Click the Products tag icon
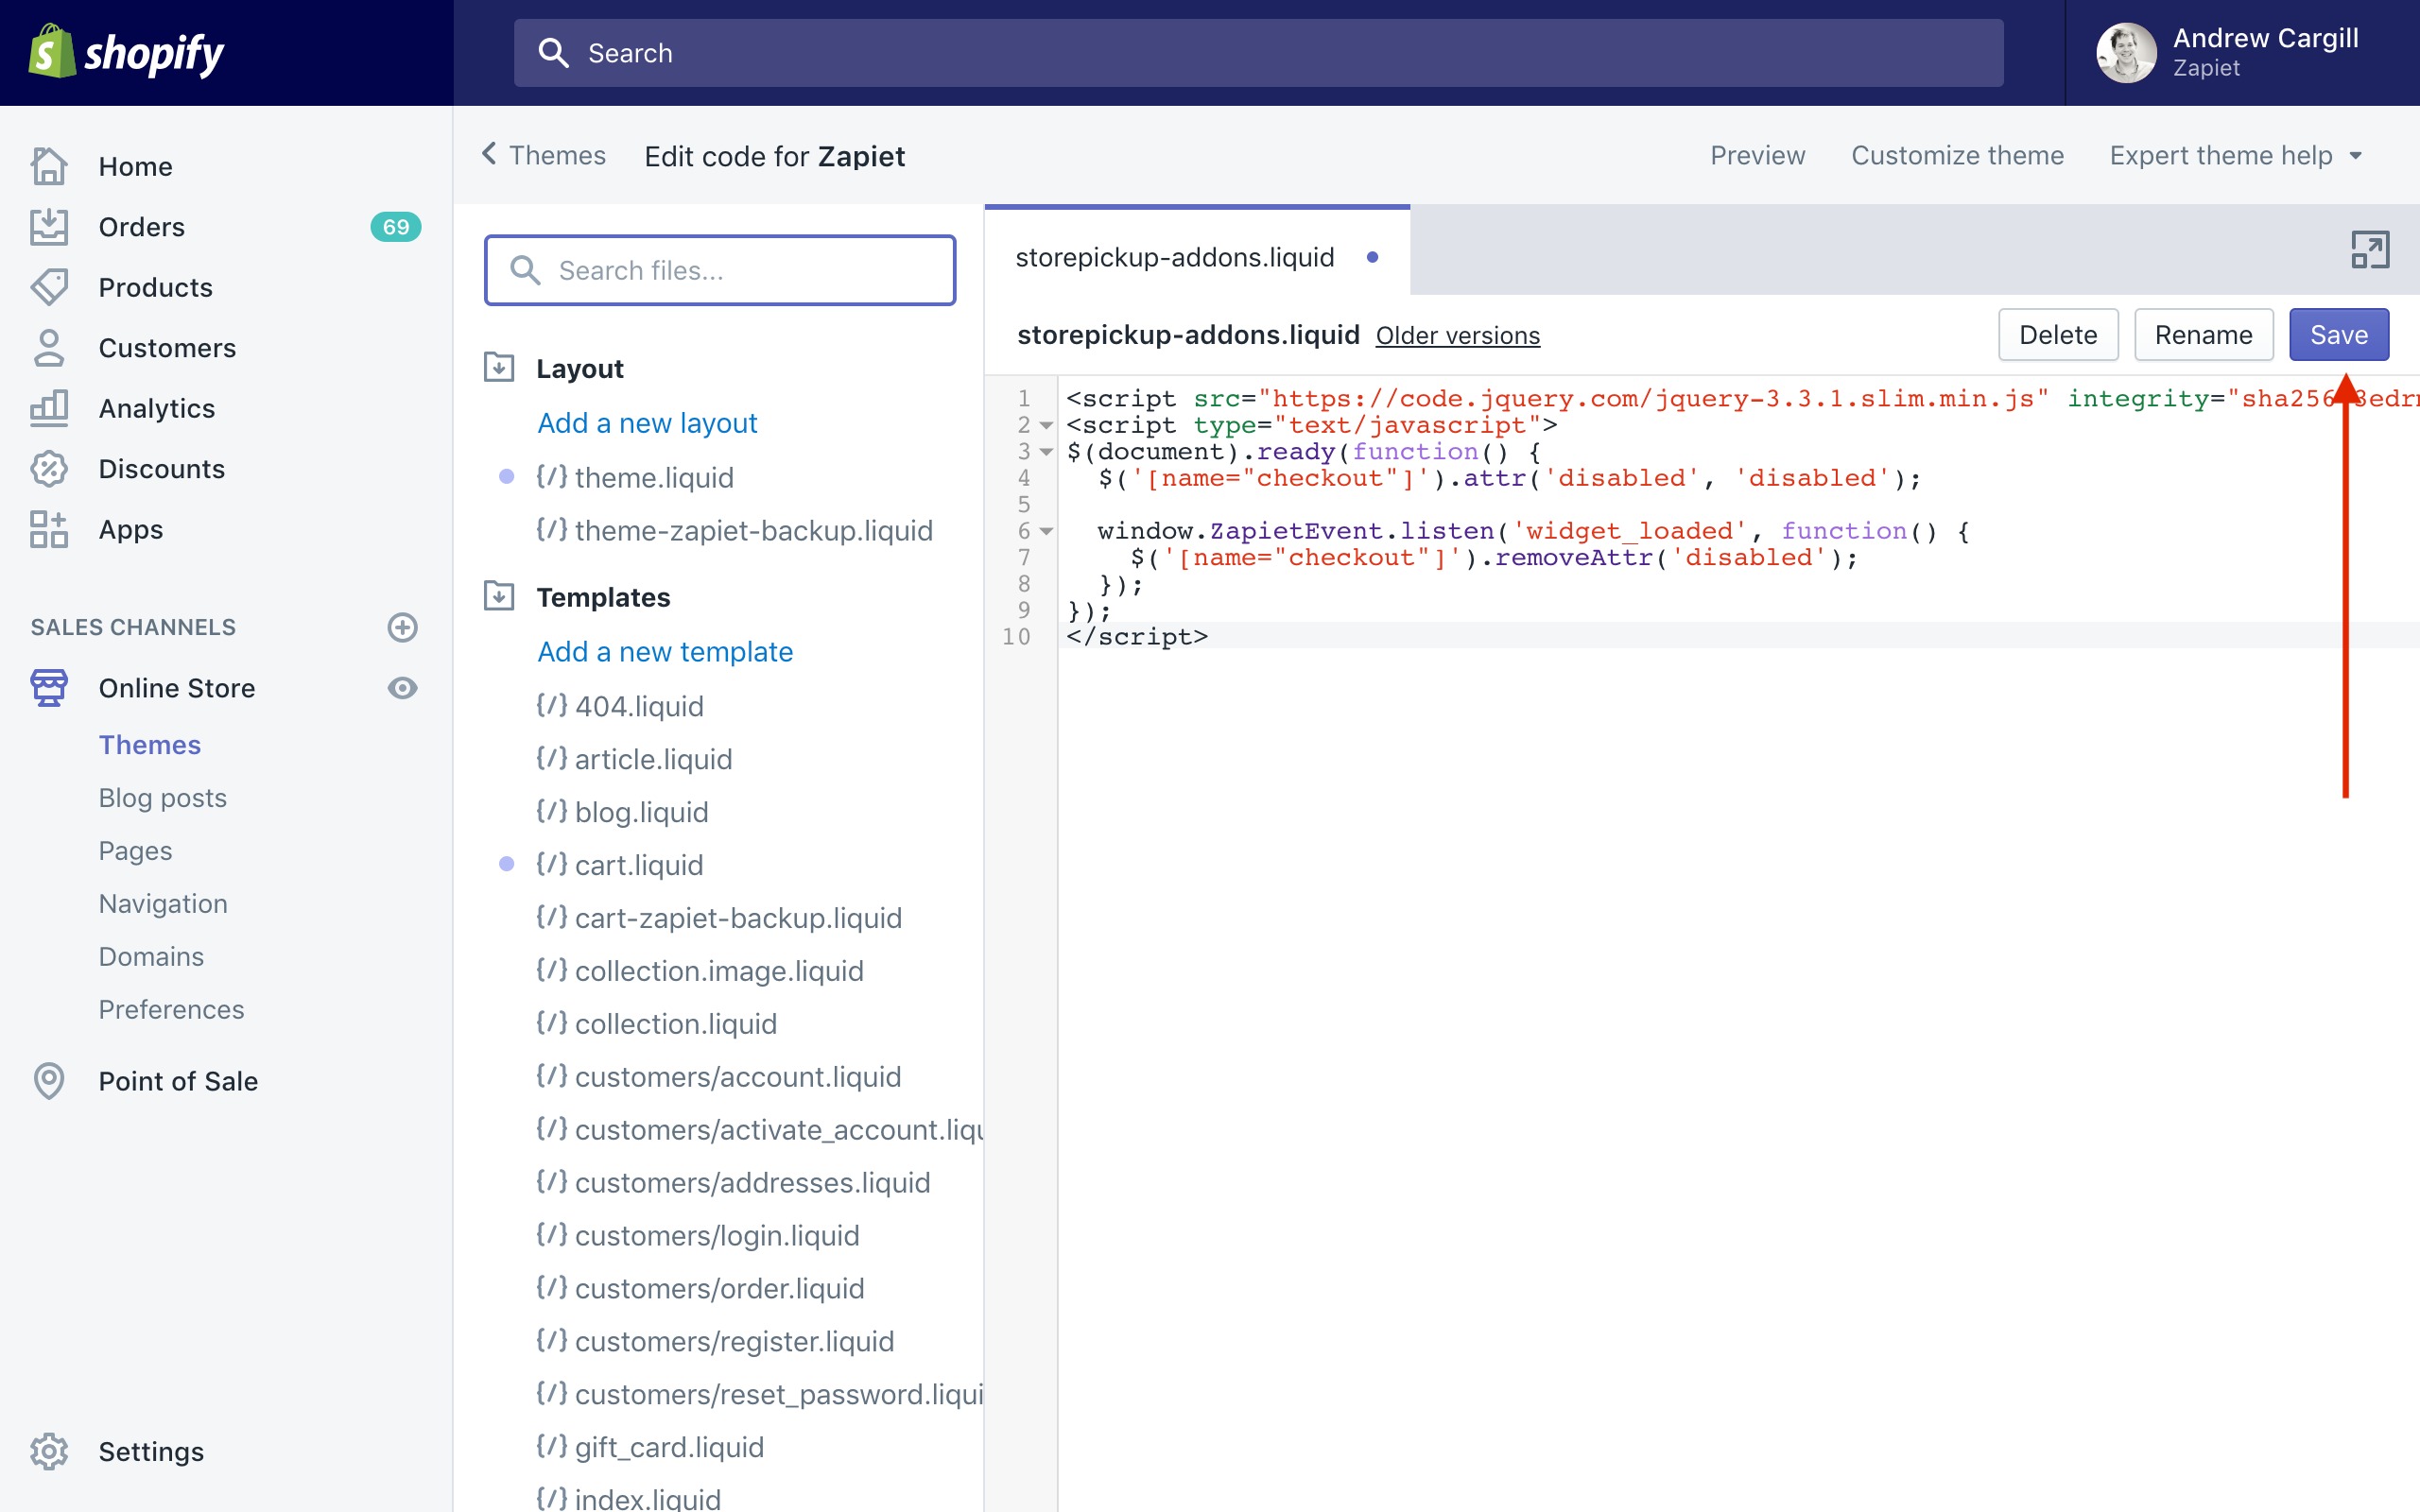 tap(49, 287)
